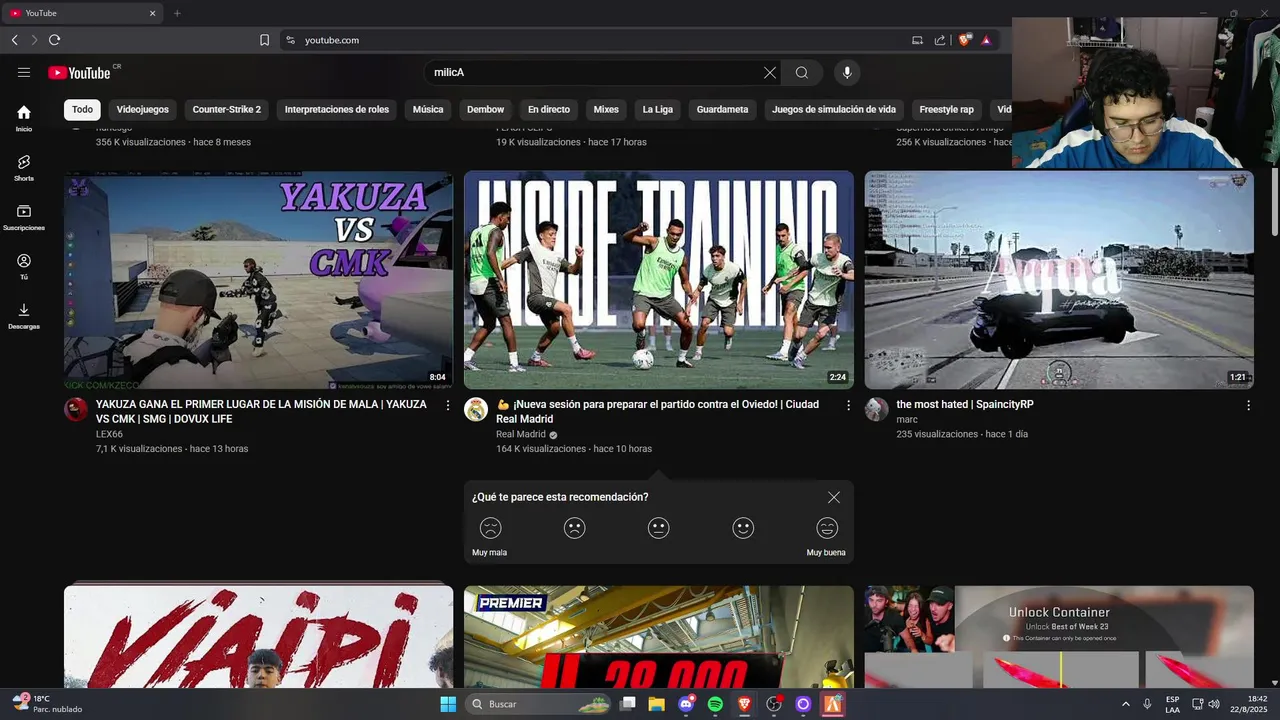Filter by Counter-Strike 2 chip
This screenshot has height=720, width=1280.
coord(227,110)
